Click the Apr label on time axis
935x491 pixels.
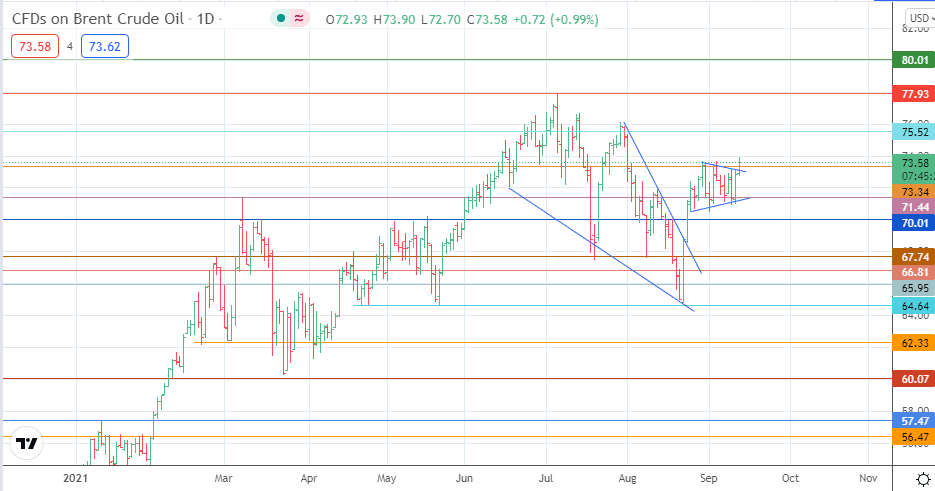pos(309,478)
